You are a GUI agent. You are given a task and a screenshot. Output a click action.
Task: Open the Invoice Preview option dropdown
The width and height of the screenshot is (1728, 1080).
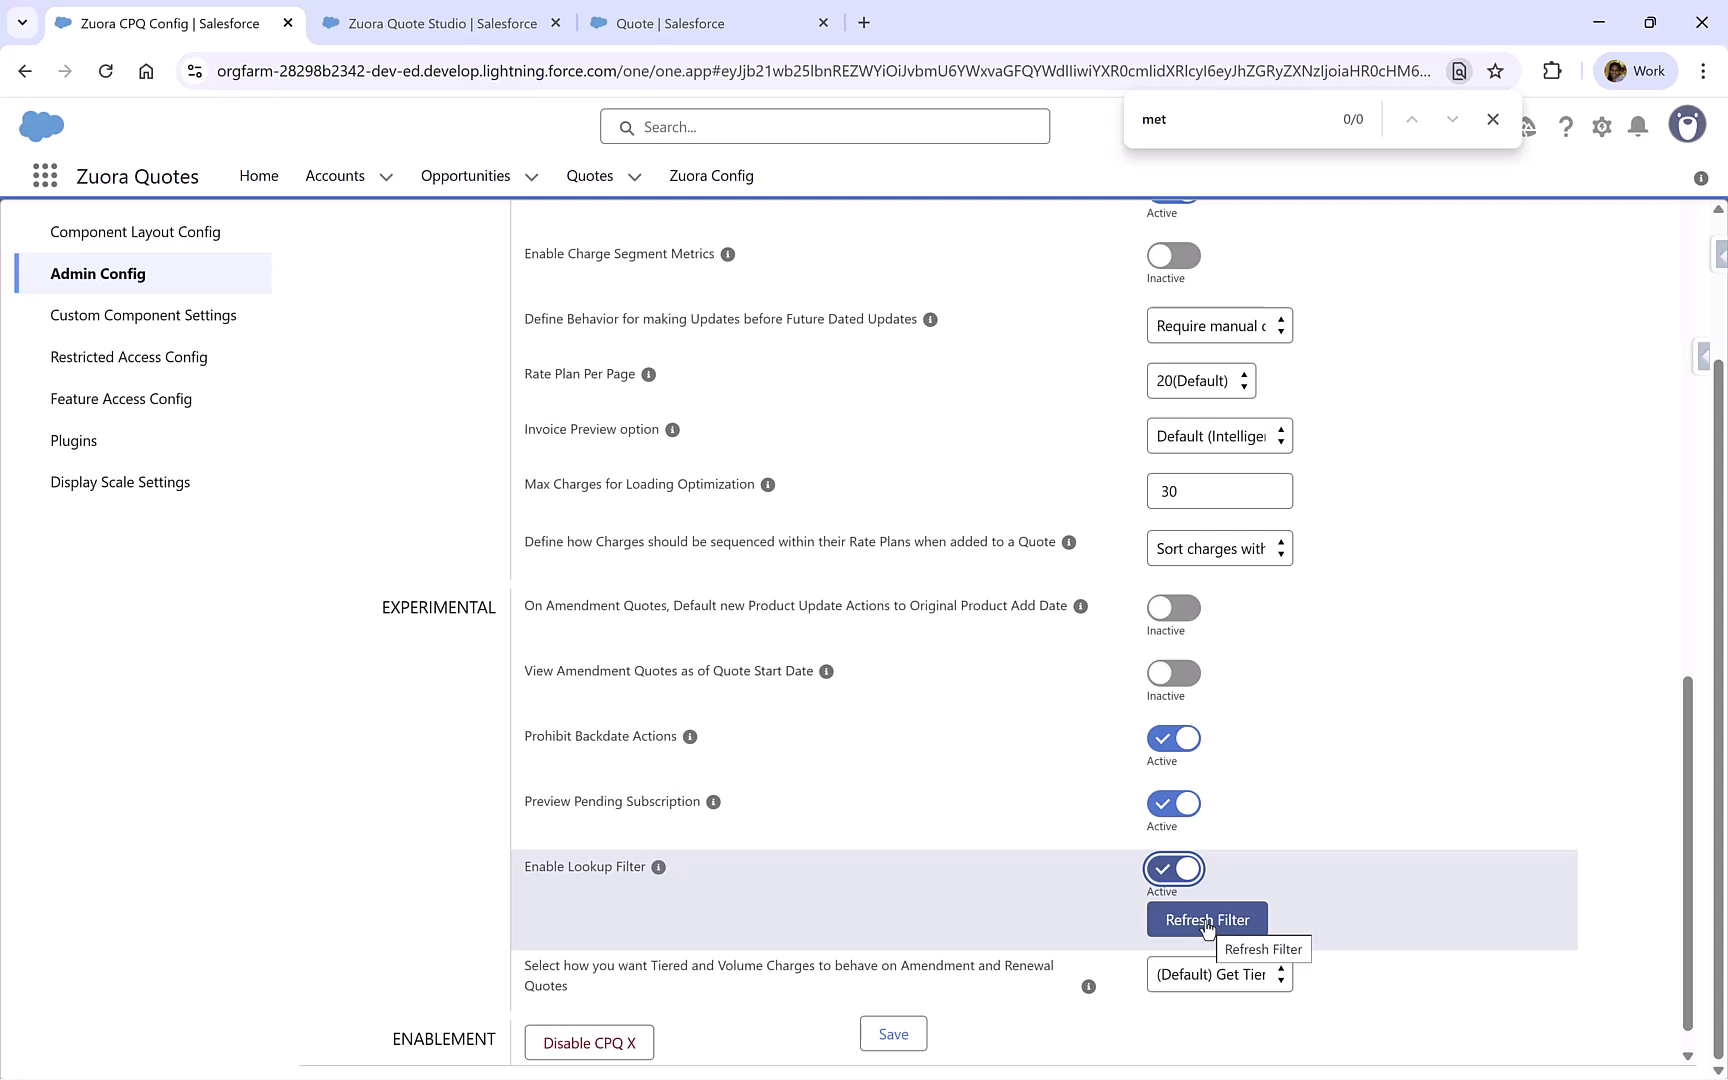1219,435
